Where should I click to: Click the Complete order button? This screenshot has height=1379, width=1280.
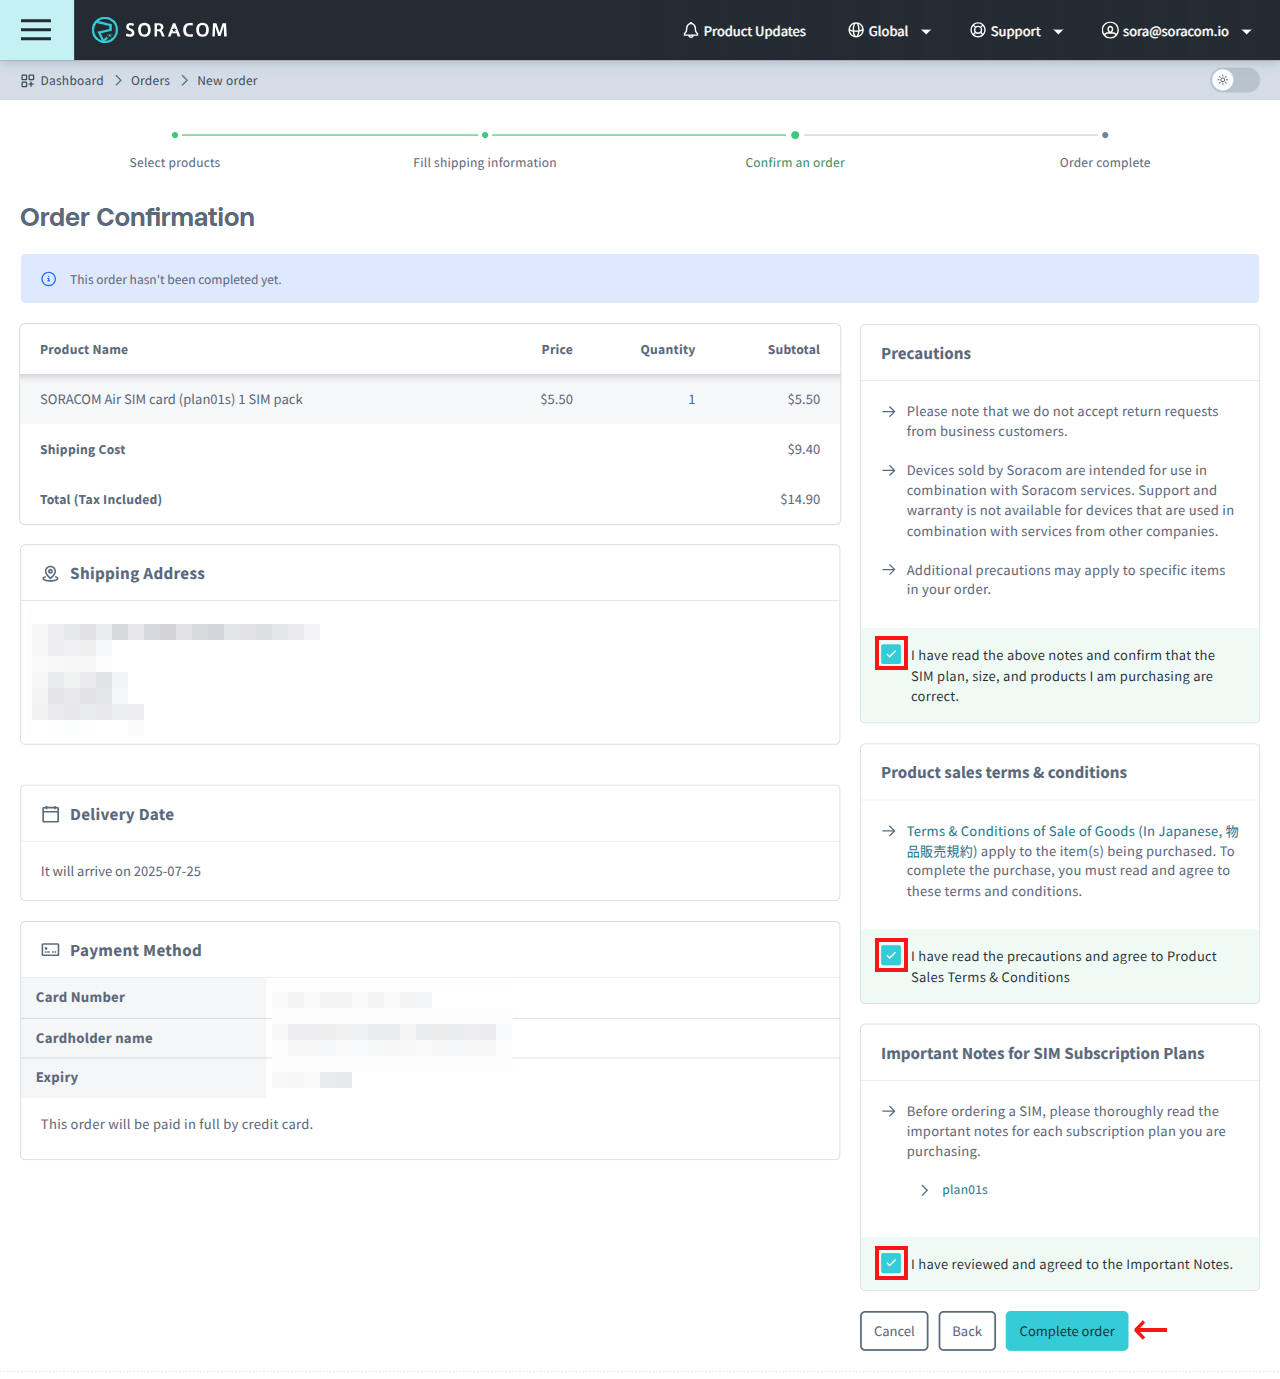pos(1066,1331)
